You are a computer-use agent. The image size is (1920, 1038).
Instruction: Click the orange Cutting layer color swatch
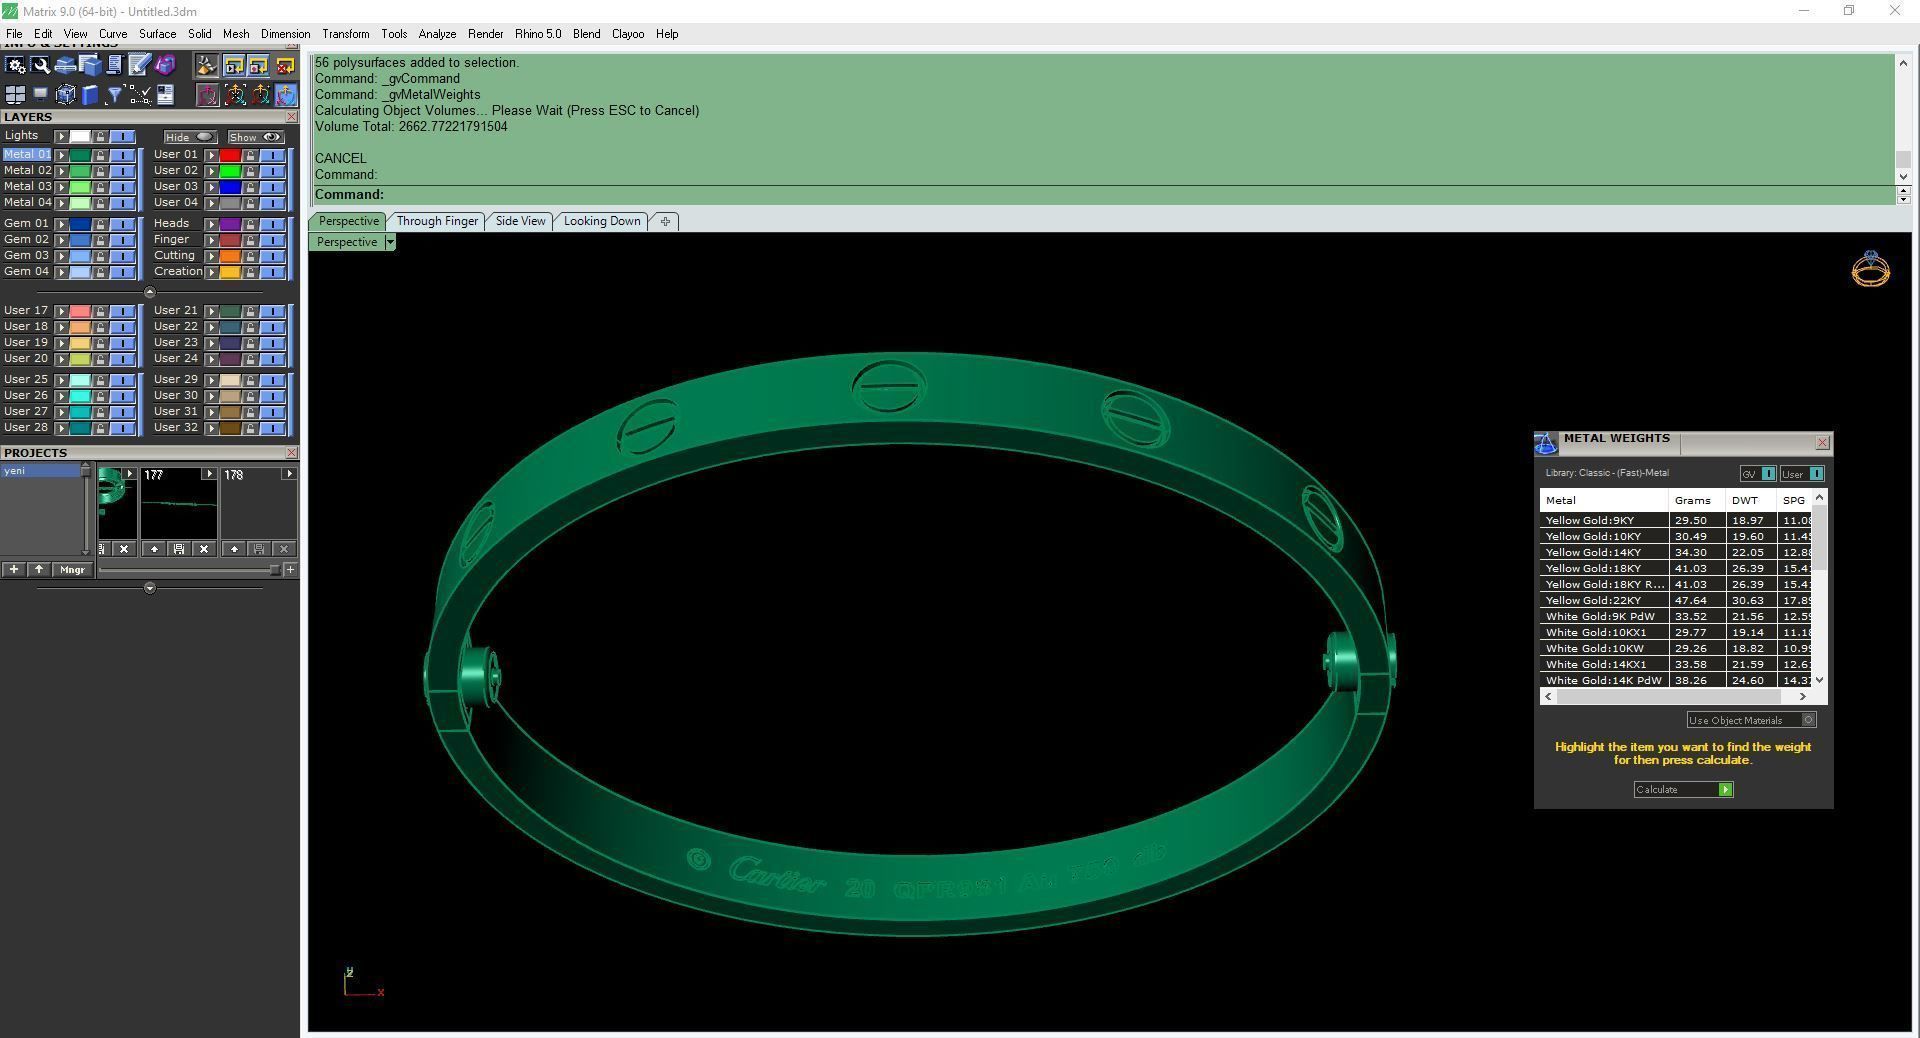click(x=230, y=256)
